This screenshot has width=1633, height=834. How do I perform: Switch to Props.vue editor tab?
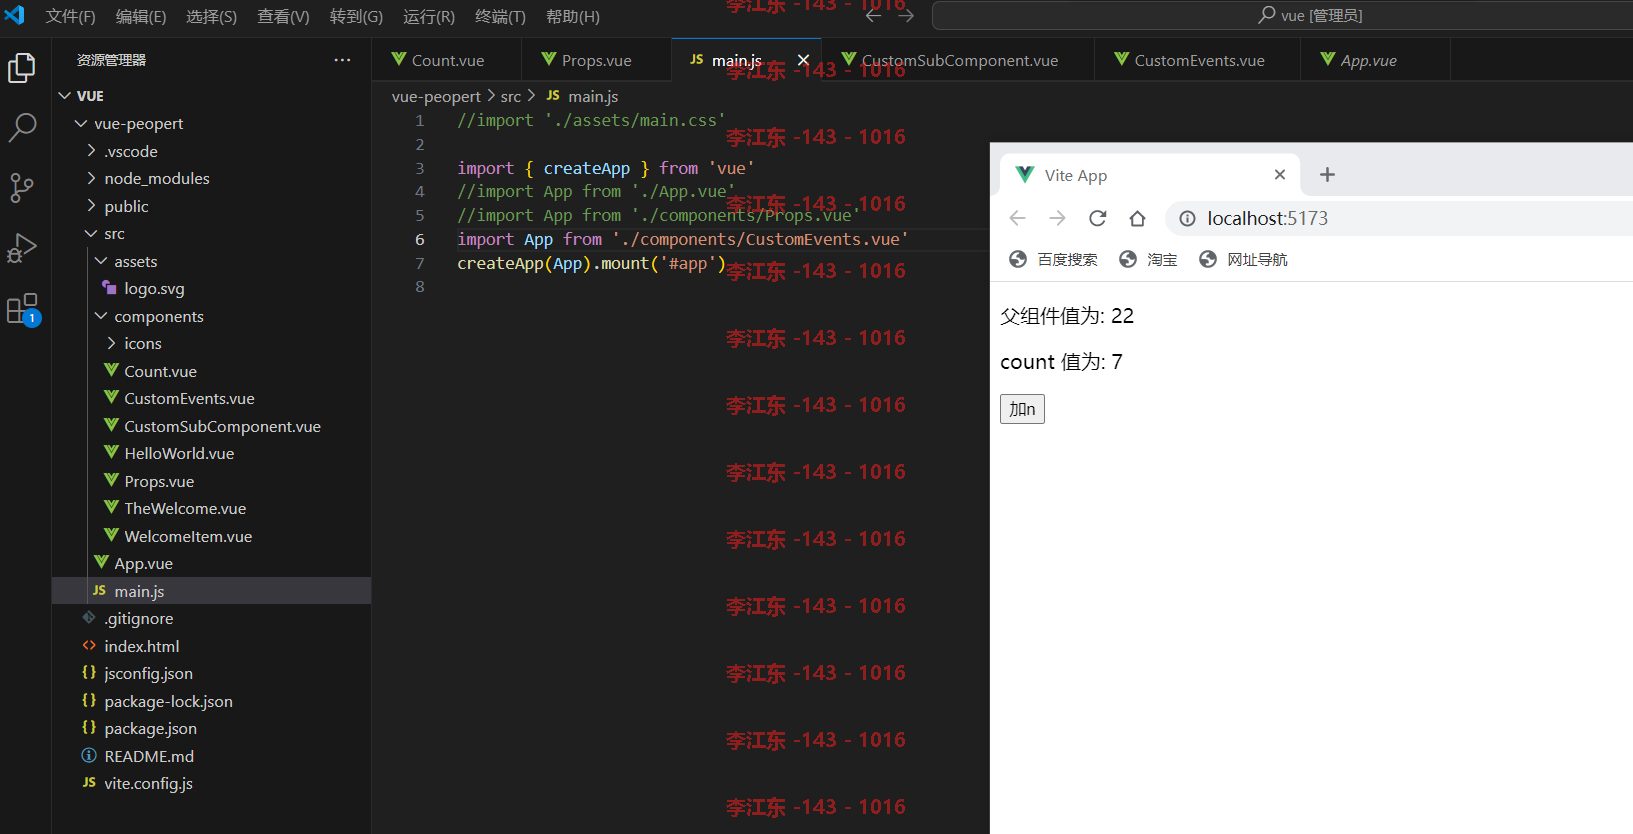pyautogui.click(x=596, y=60)
